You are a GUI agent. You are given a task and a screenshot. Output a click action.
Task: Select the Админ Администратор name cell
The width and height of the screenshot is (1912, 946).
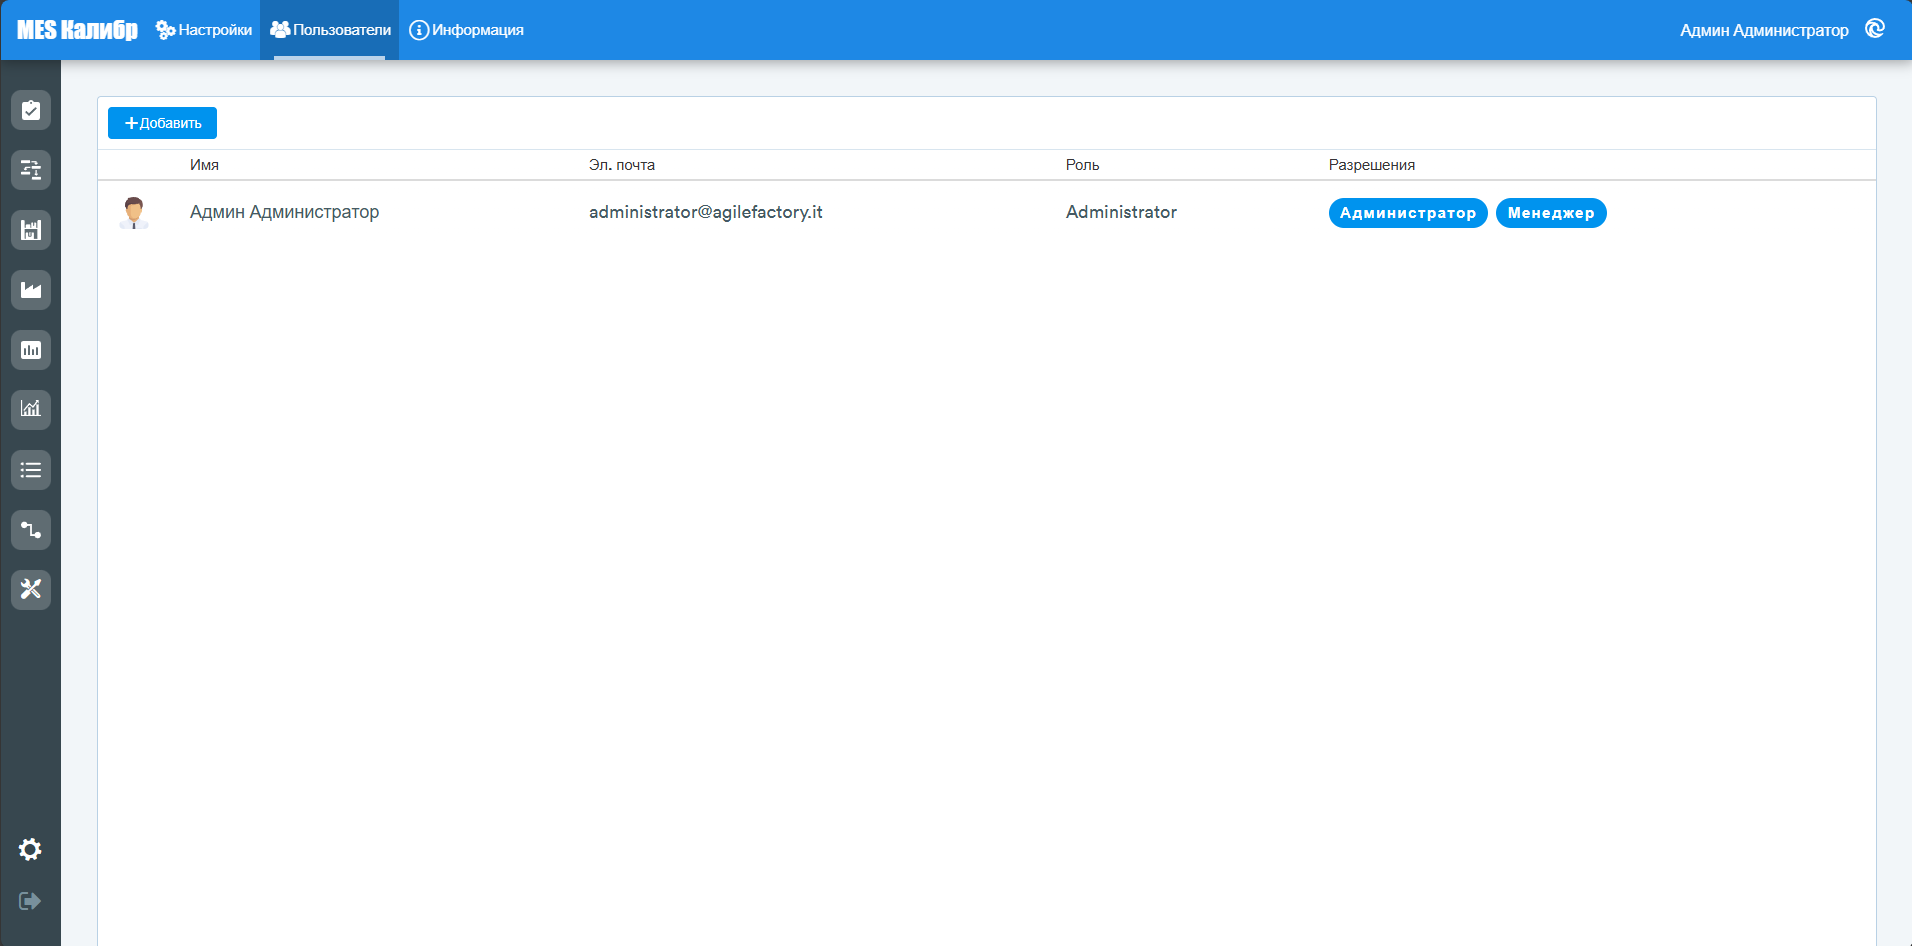click(x=285, y=212)
